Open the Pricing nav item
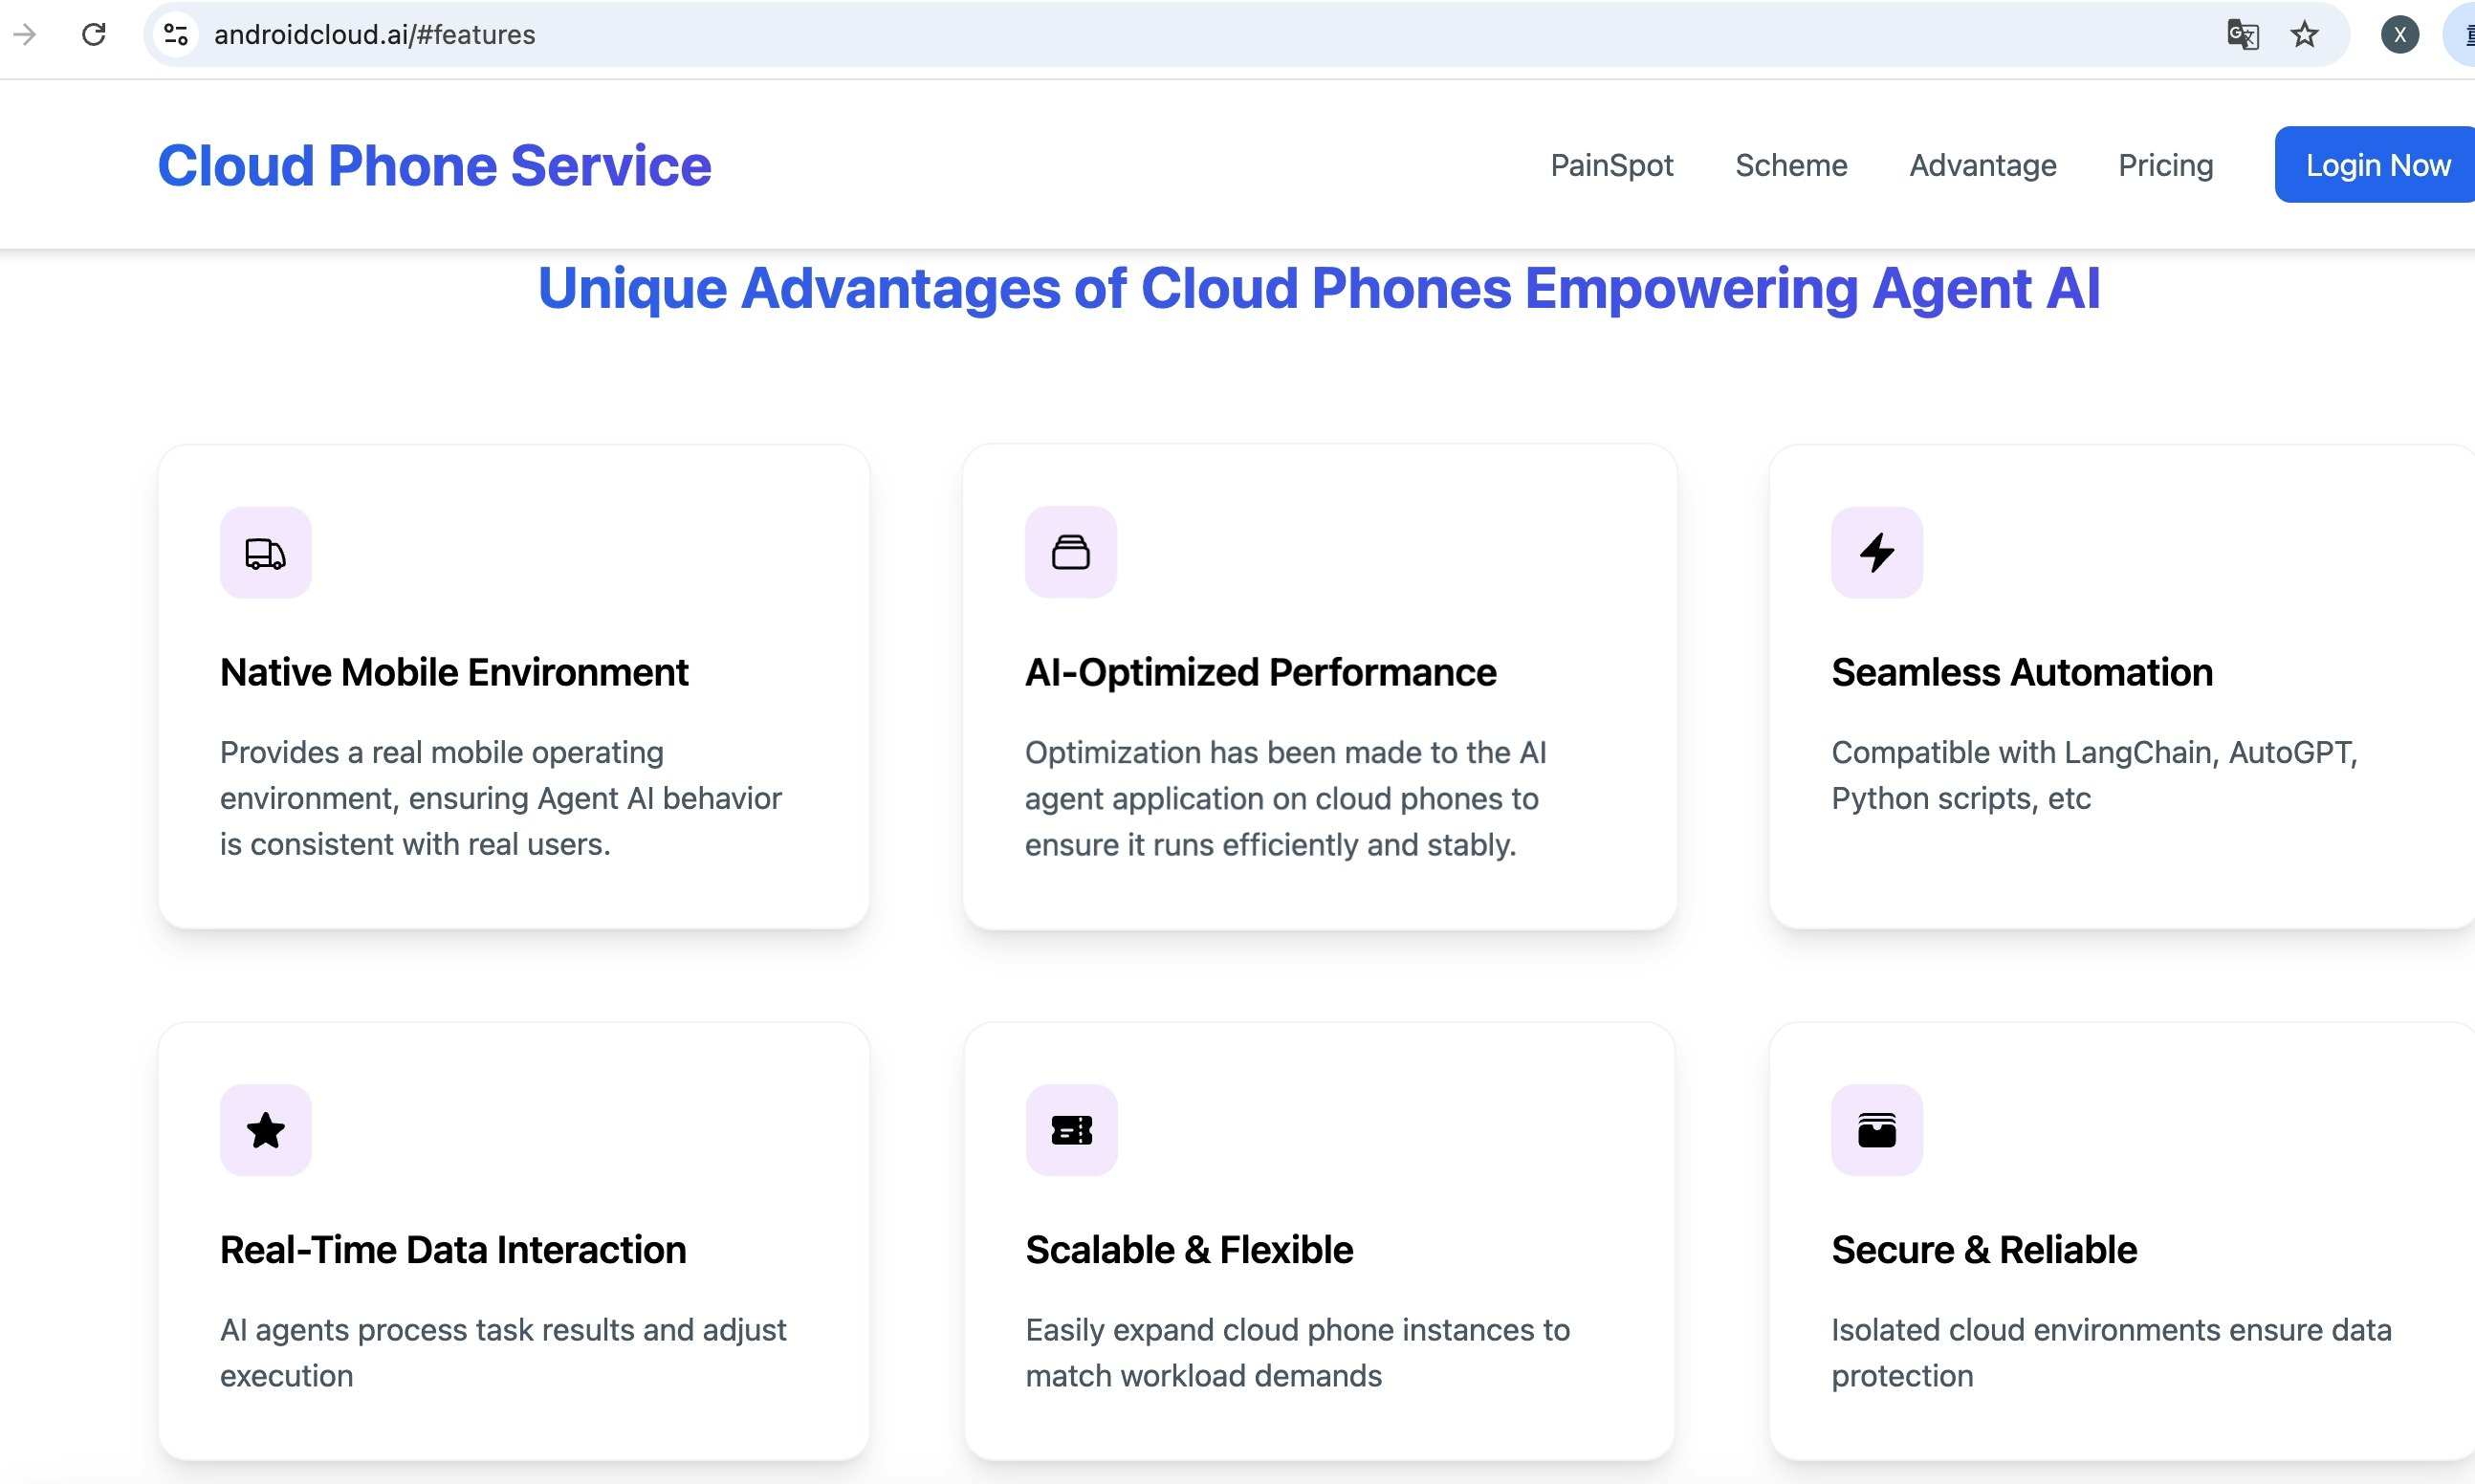The width and height of the screenshot is (2475, 1484). pos(2165,165)
